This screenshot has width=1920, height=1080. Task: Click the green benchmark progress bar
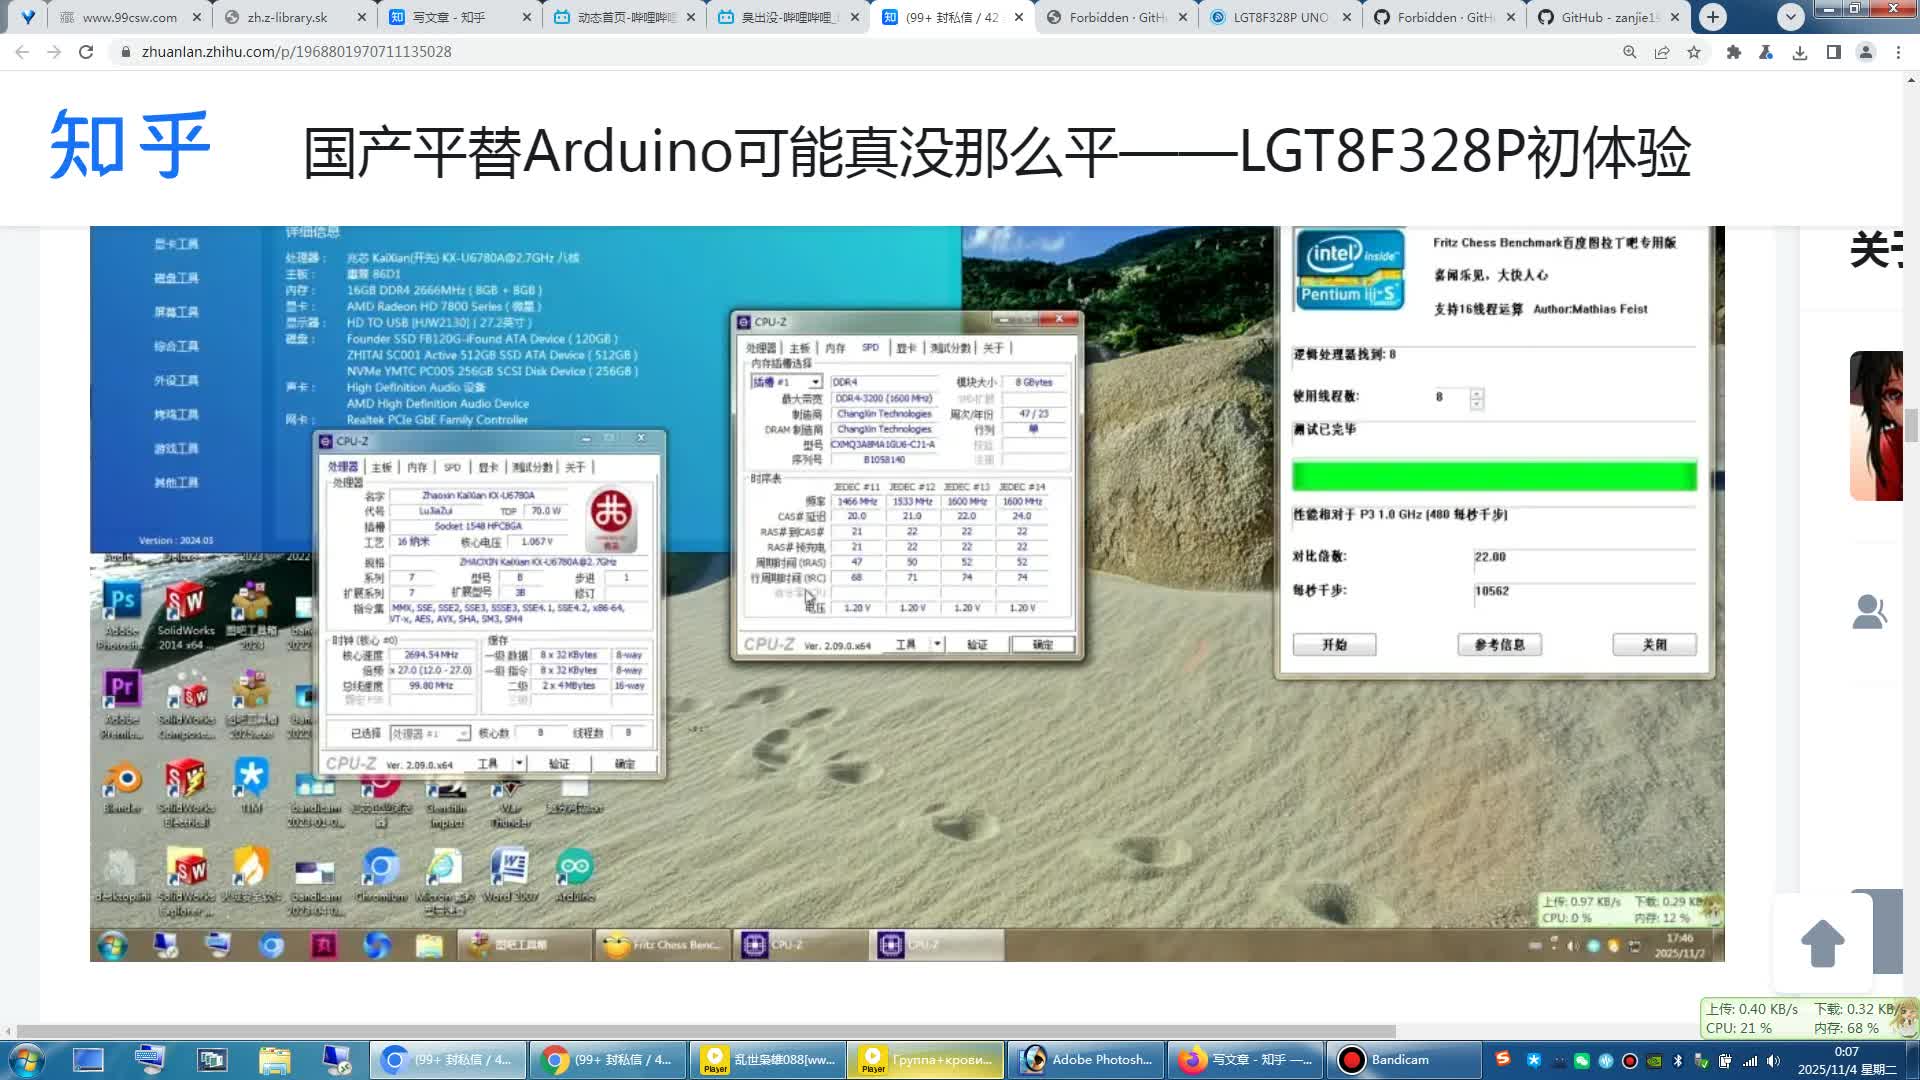tap(1494, 475)
